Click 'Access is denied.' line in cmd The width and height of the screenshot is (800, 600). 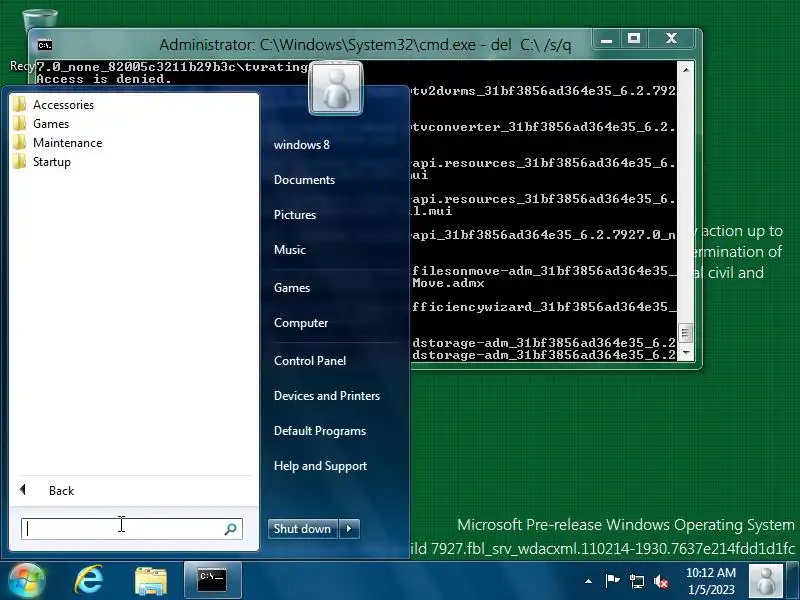[x=104, y=79]
